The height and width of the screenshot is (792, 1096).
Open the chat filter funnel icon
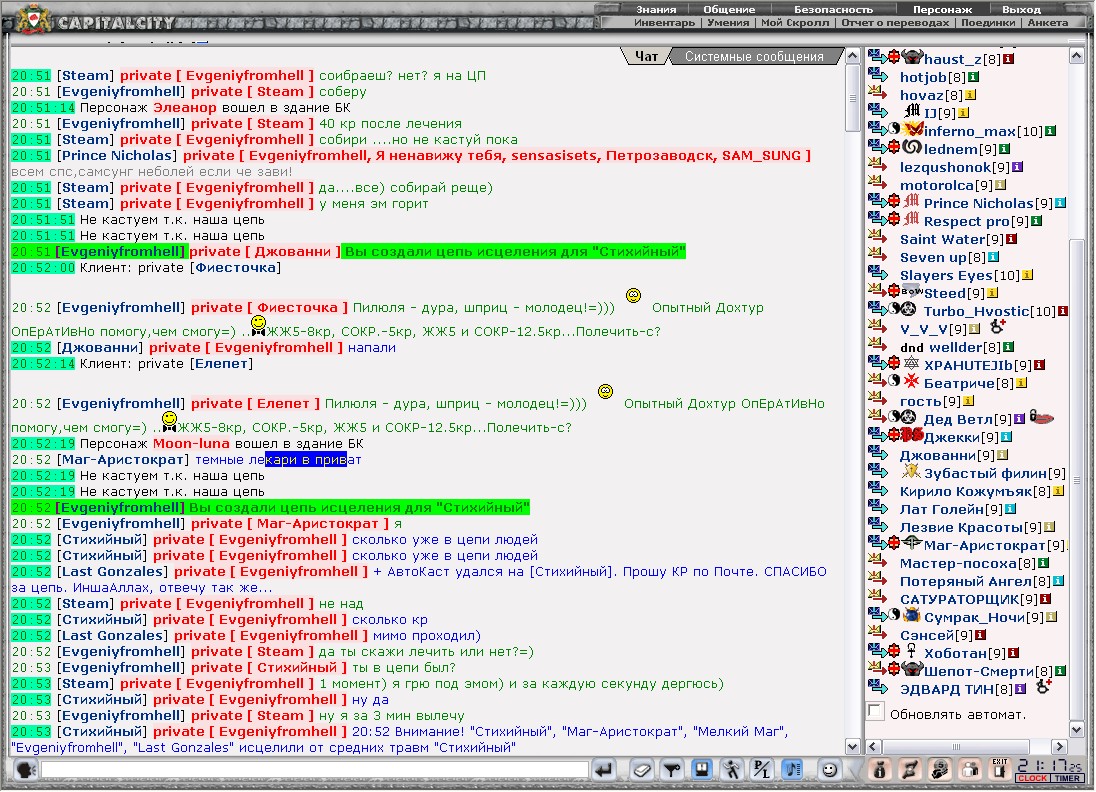[671, 770]
